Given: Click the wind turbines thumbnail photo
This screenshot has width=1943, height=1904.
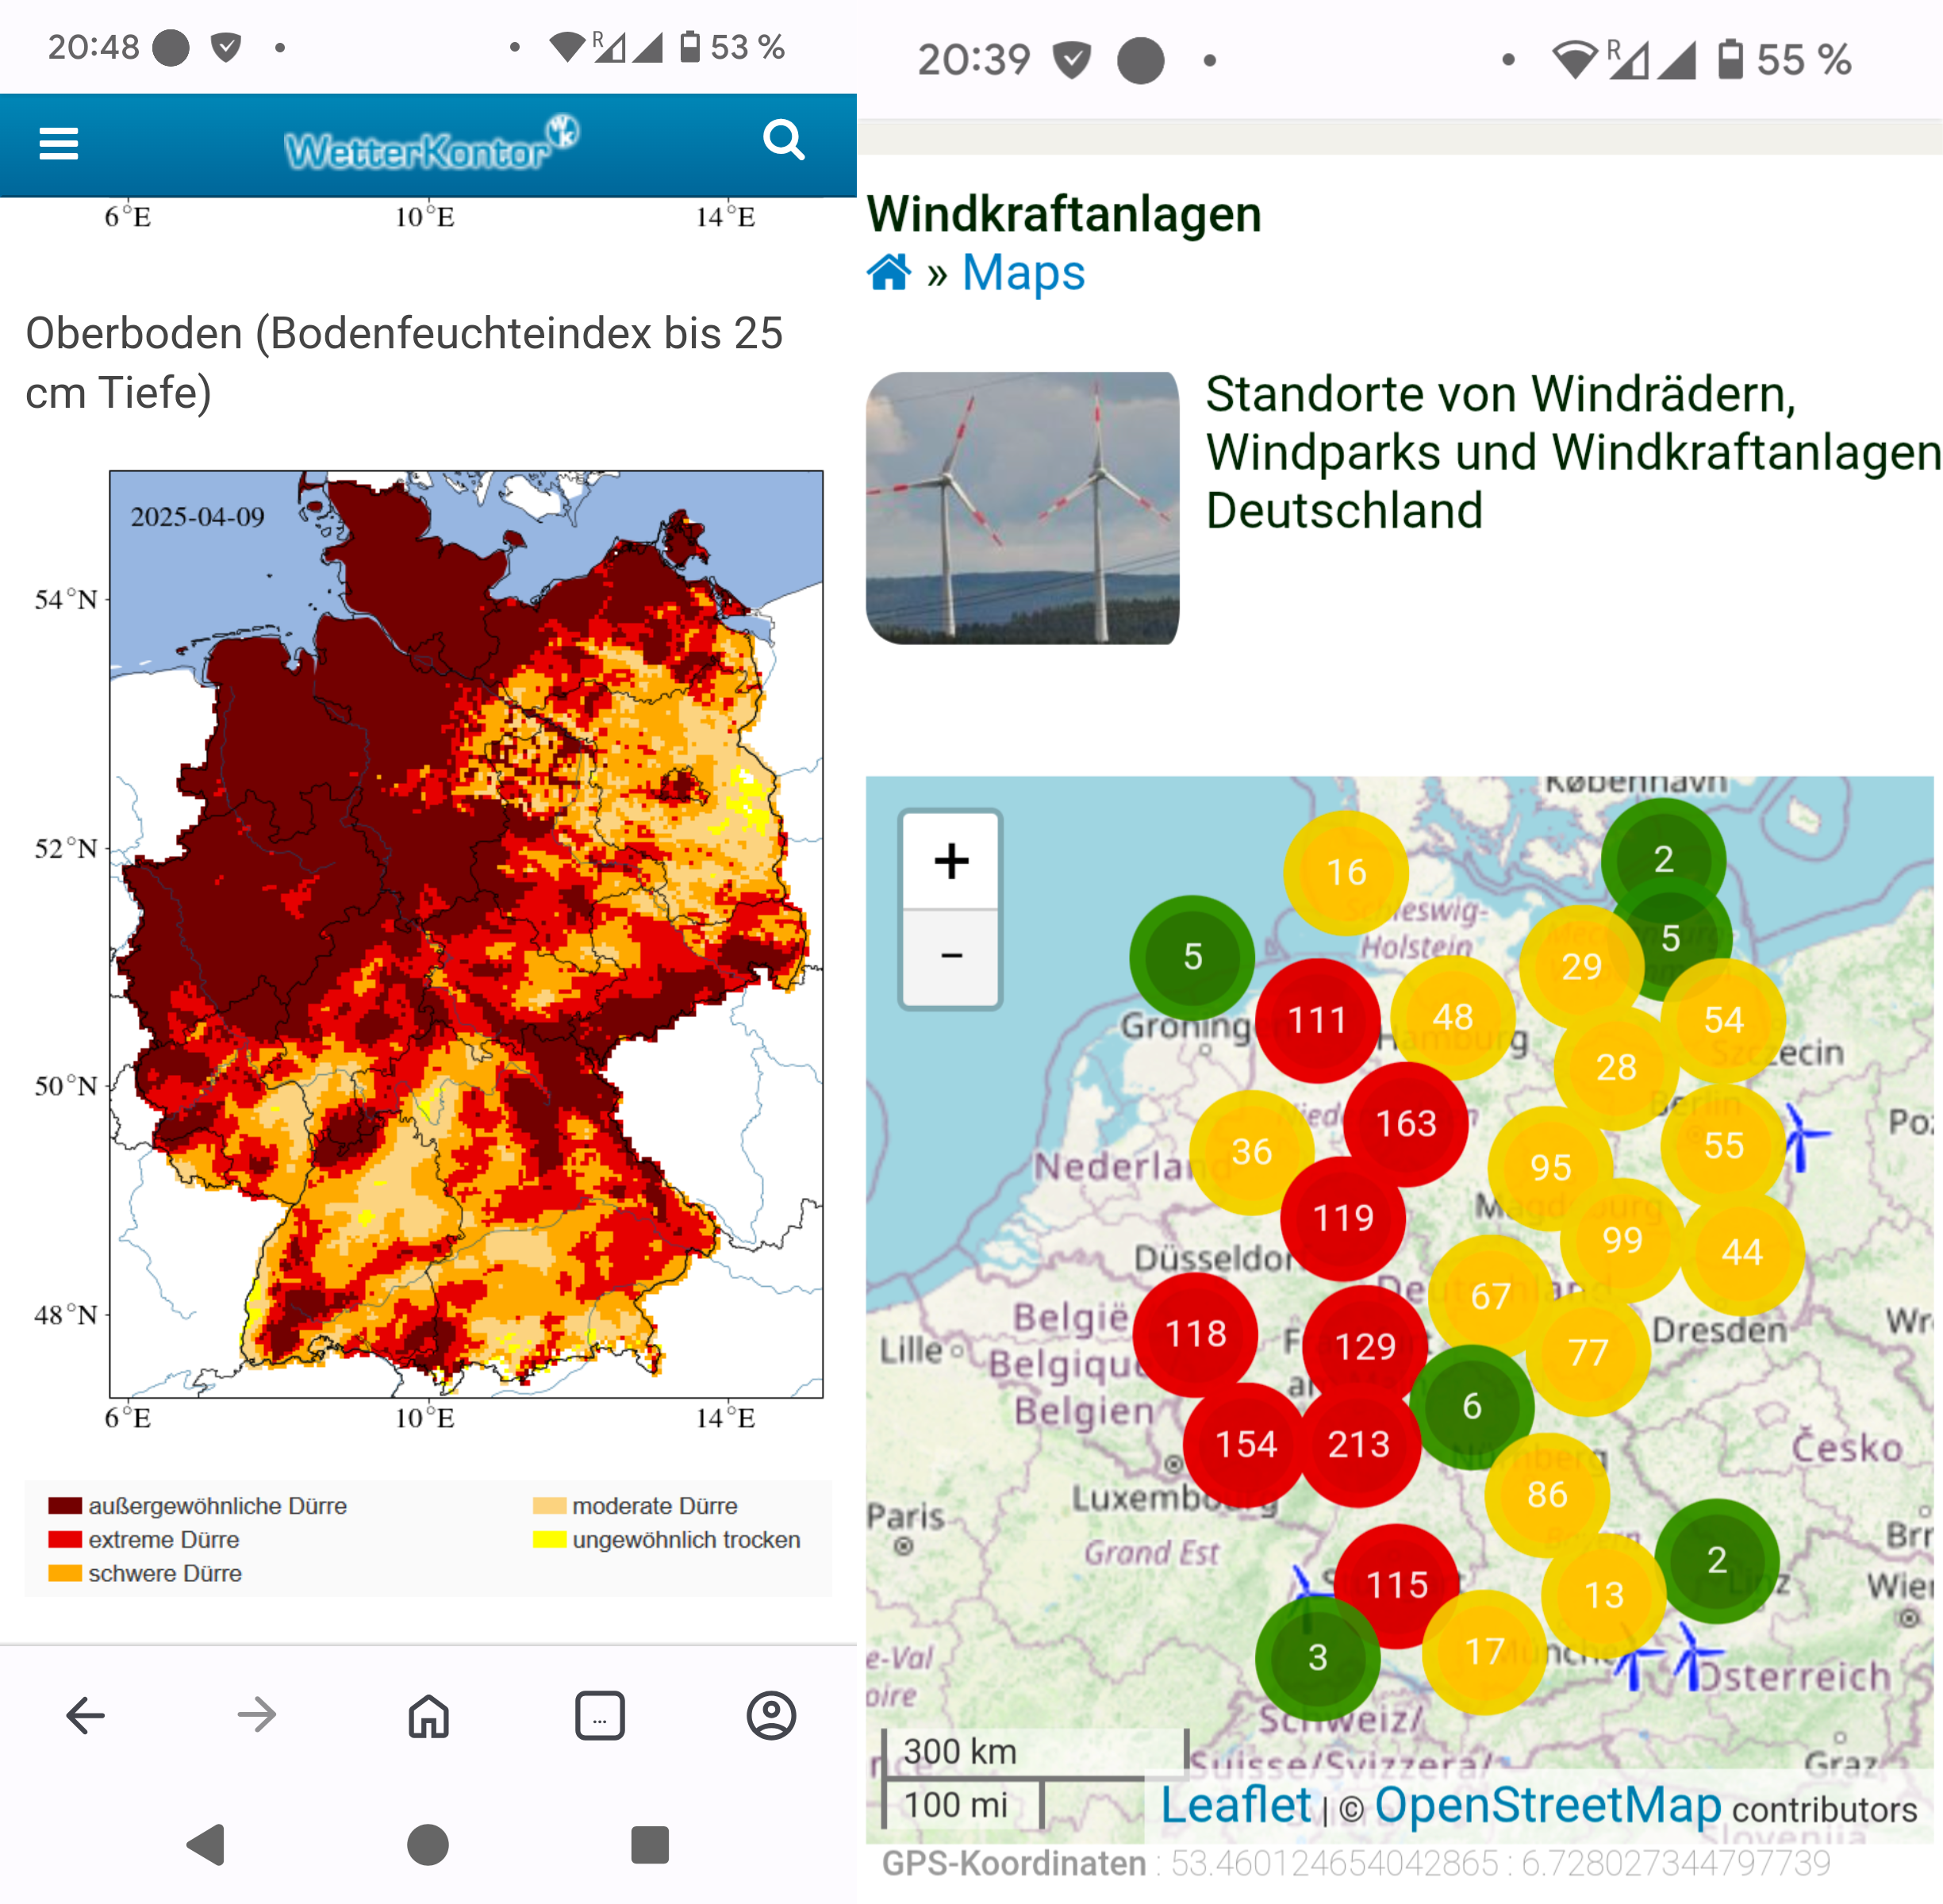Looking at the screenshot, I should (1022, 508).
